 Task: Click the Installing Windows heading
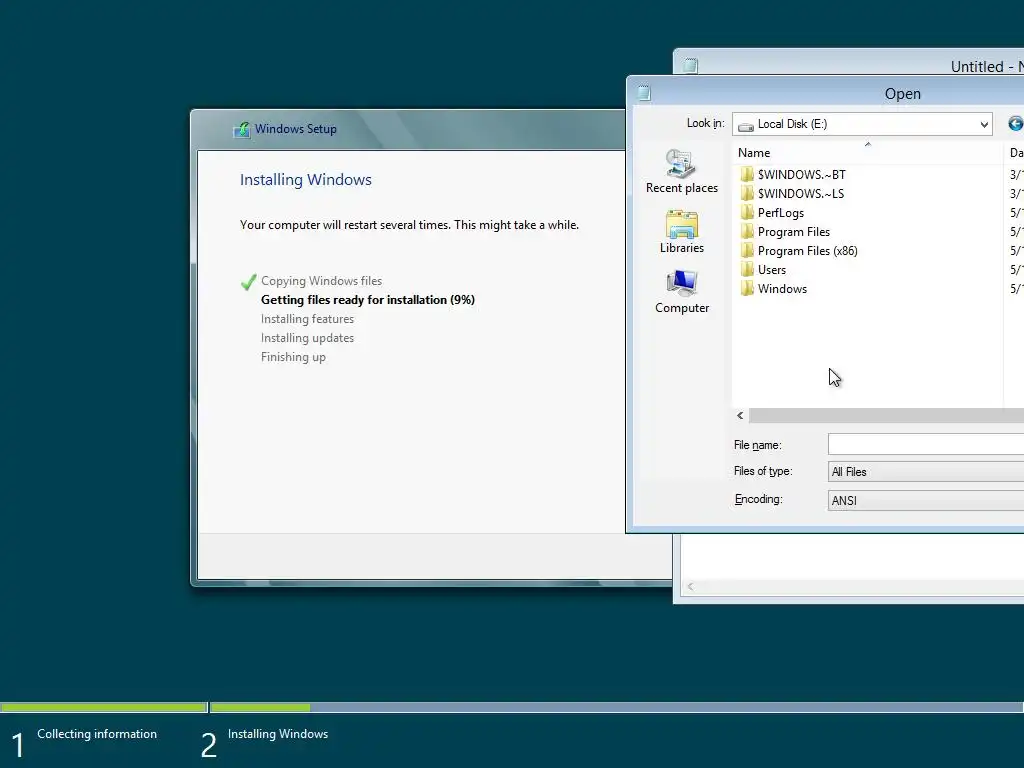[306, 180]
